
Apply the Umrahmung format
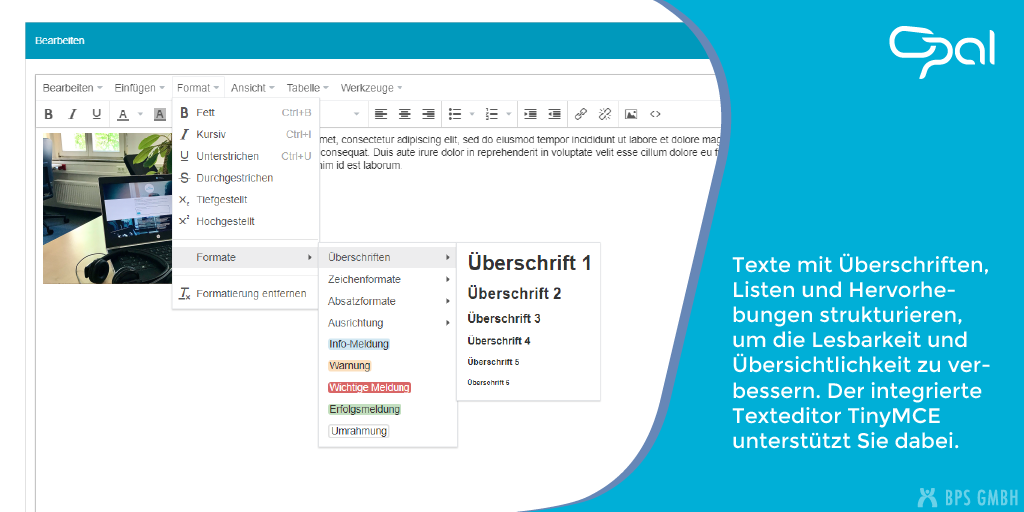(x=359, y=431)
